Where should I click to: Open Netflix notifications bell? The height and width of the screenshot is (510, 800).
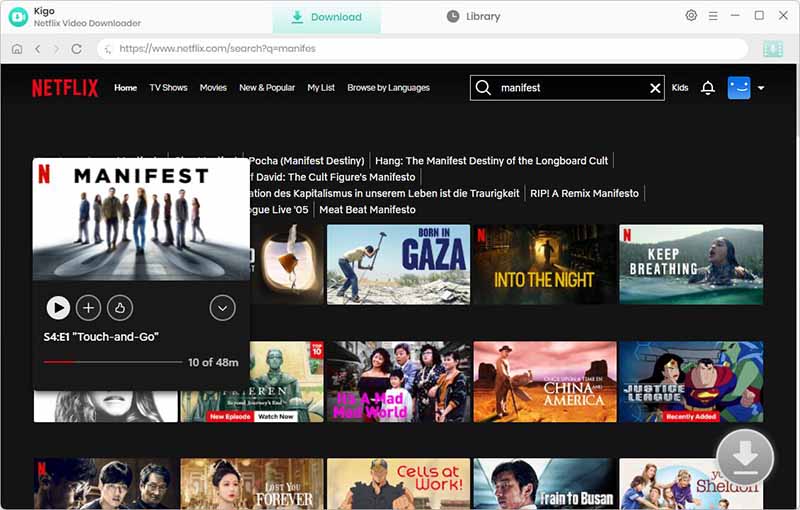click(708, 88)
